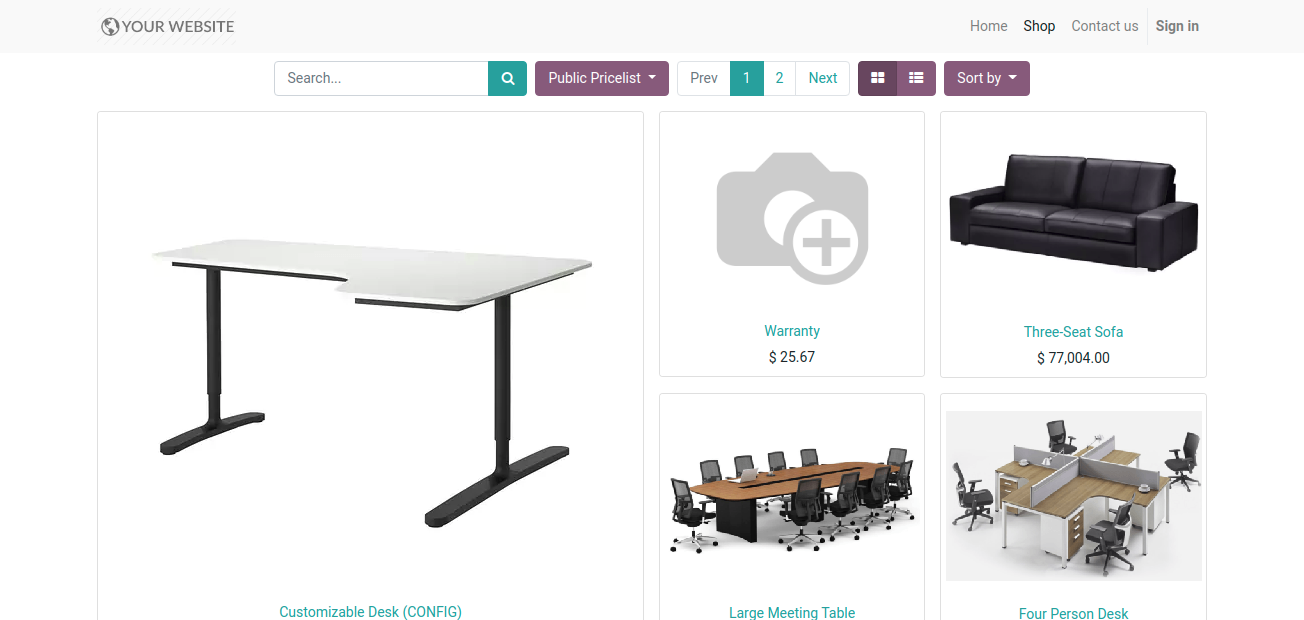Open the Shop menu item
The image size is (1304, 620).
coord(1039,26)
